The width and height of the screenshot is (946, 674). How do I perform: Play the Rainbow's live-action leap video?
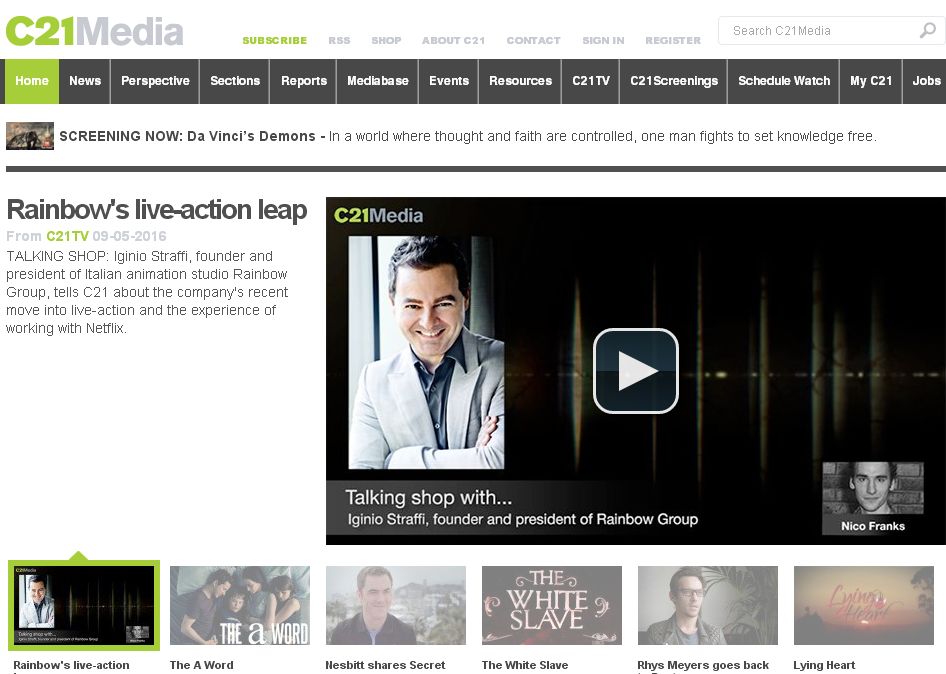click(x=636, y=371)
